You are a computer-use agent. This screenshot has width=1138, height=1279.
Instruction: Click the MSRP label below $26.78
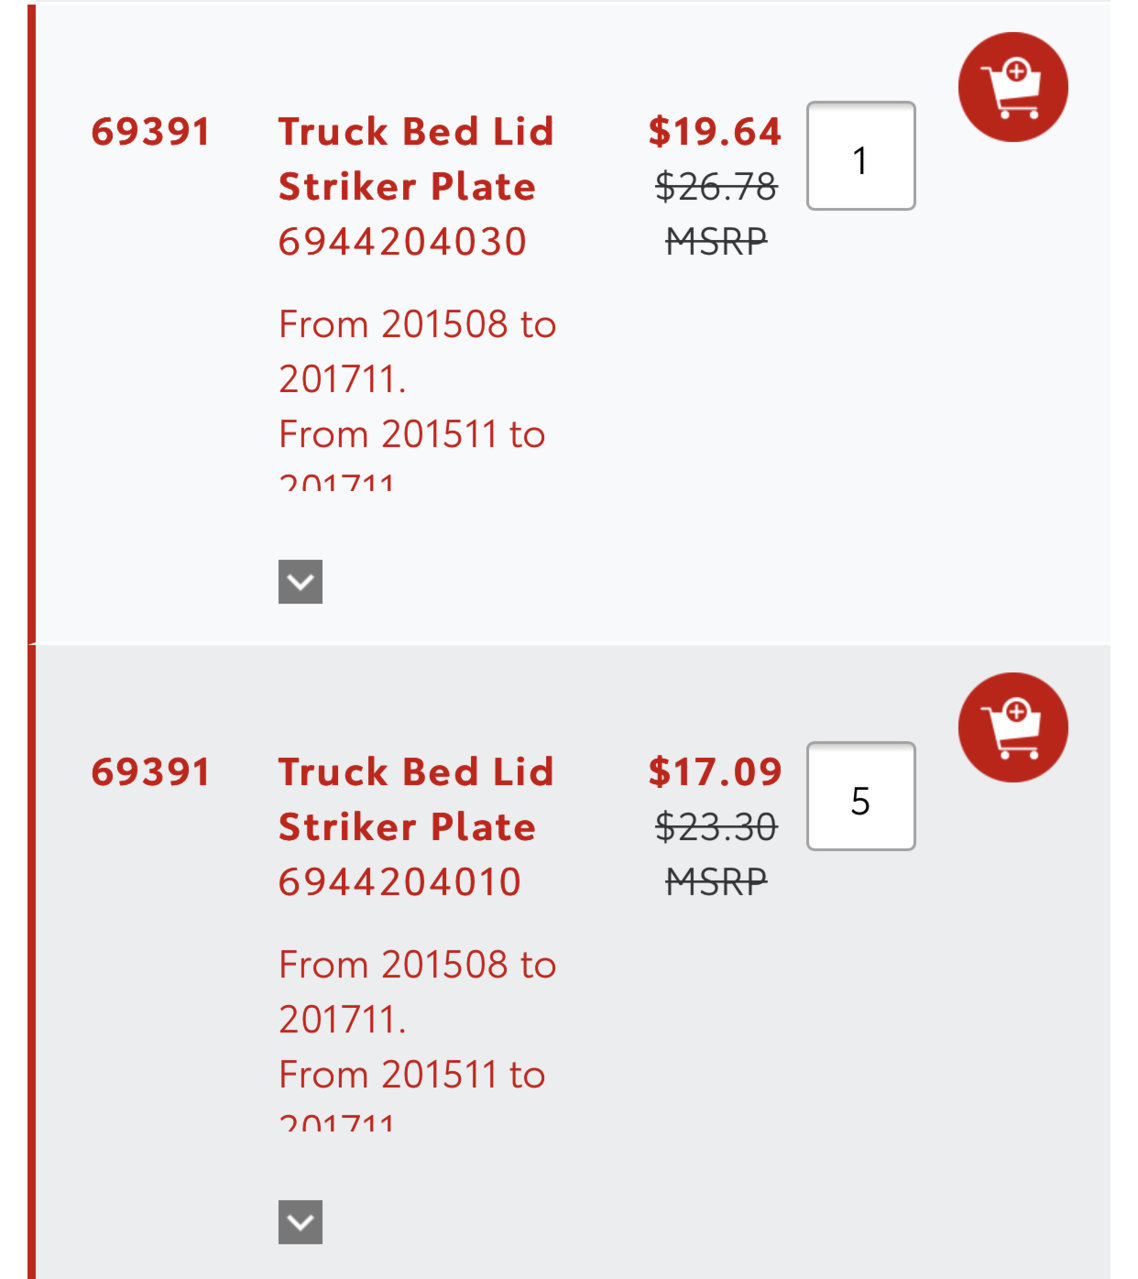(716, 240)
